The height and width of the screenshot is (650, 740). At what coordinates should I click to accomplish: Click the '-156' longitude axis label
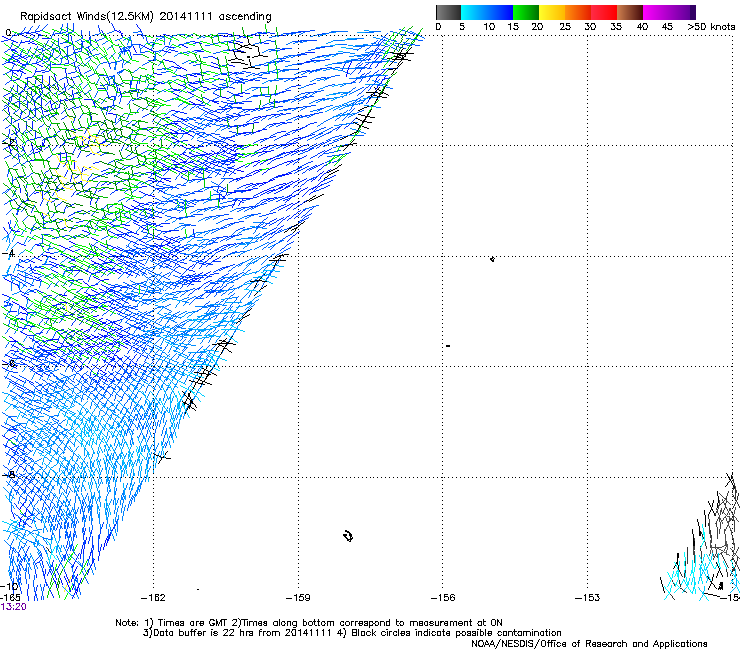pyautogui.click(x=443, y=598)
